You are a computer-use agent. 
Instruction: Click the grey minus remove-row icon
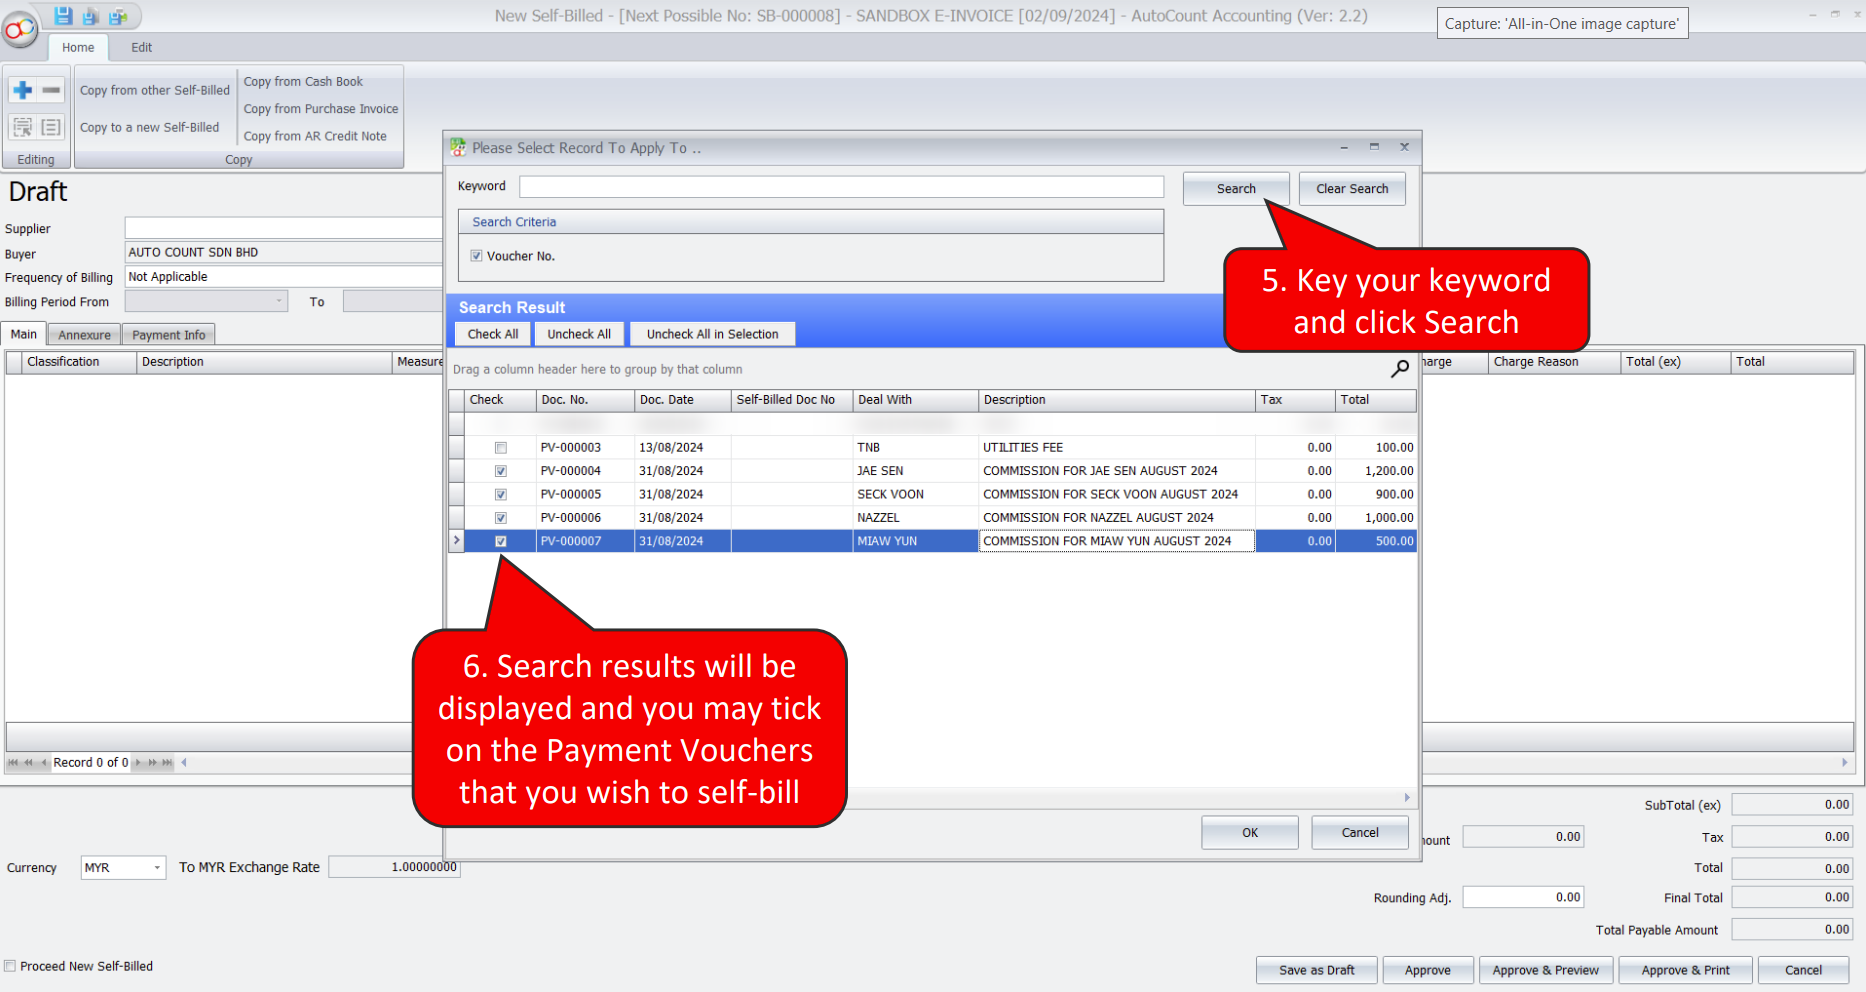coord(51,90)
